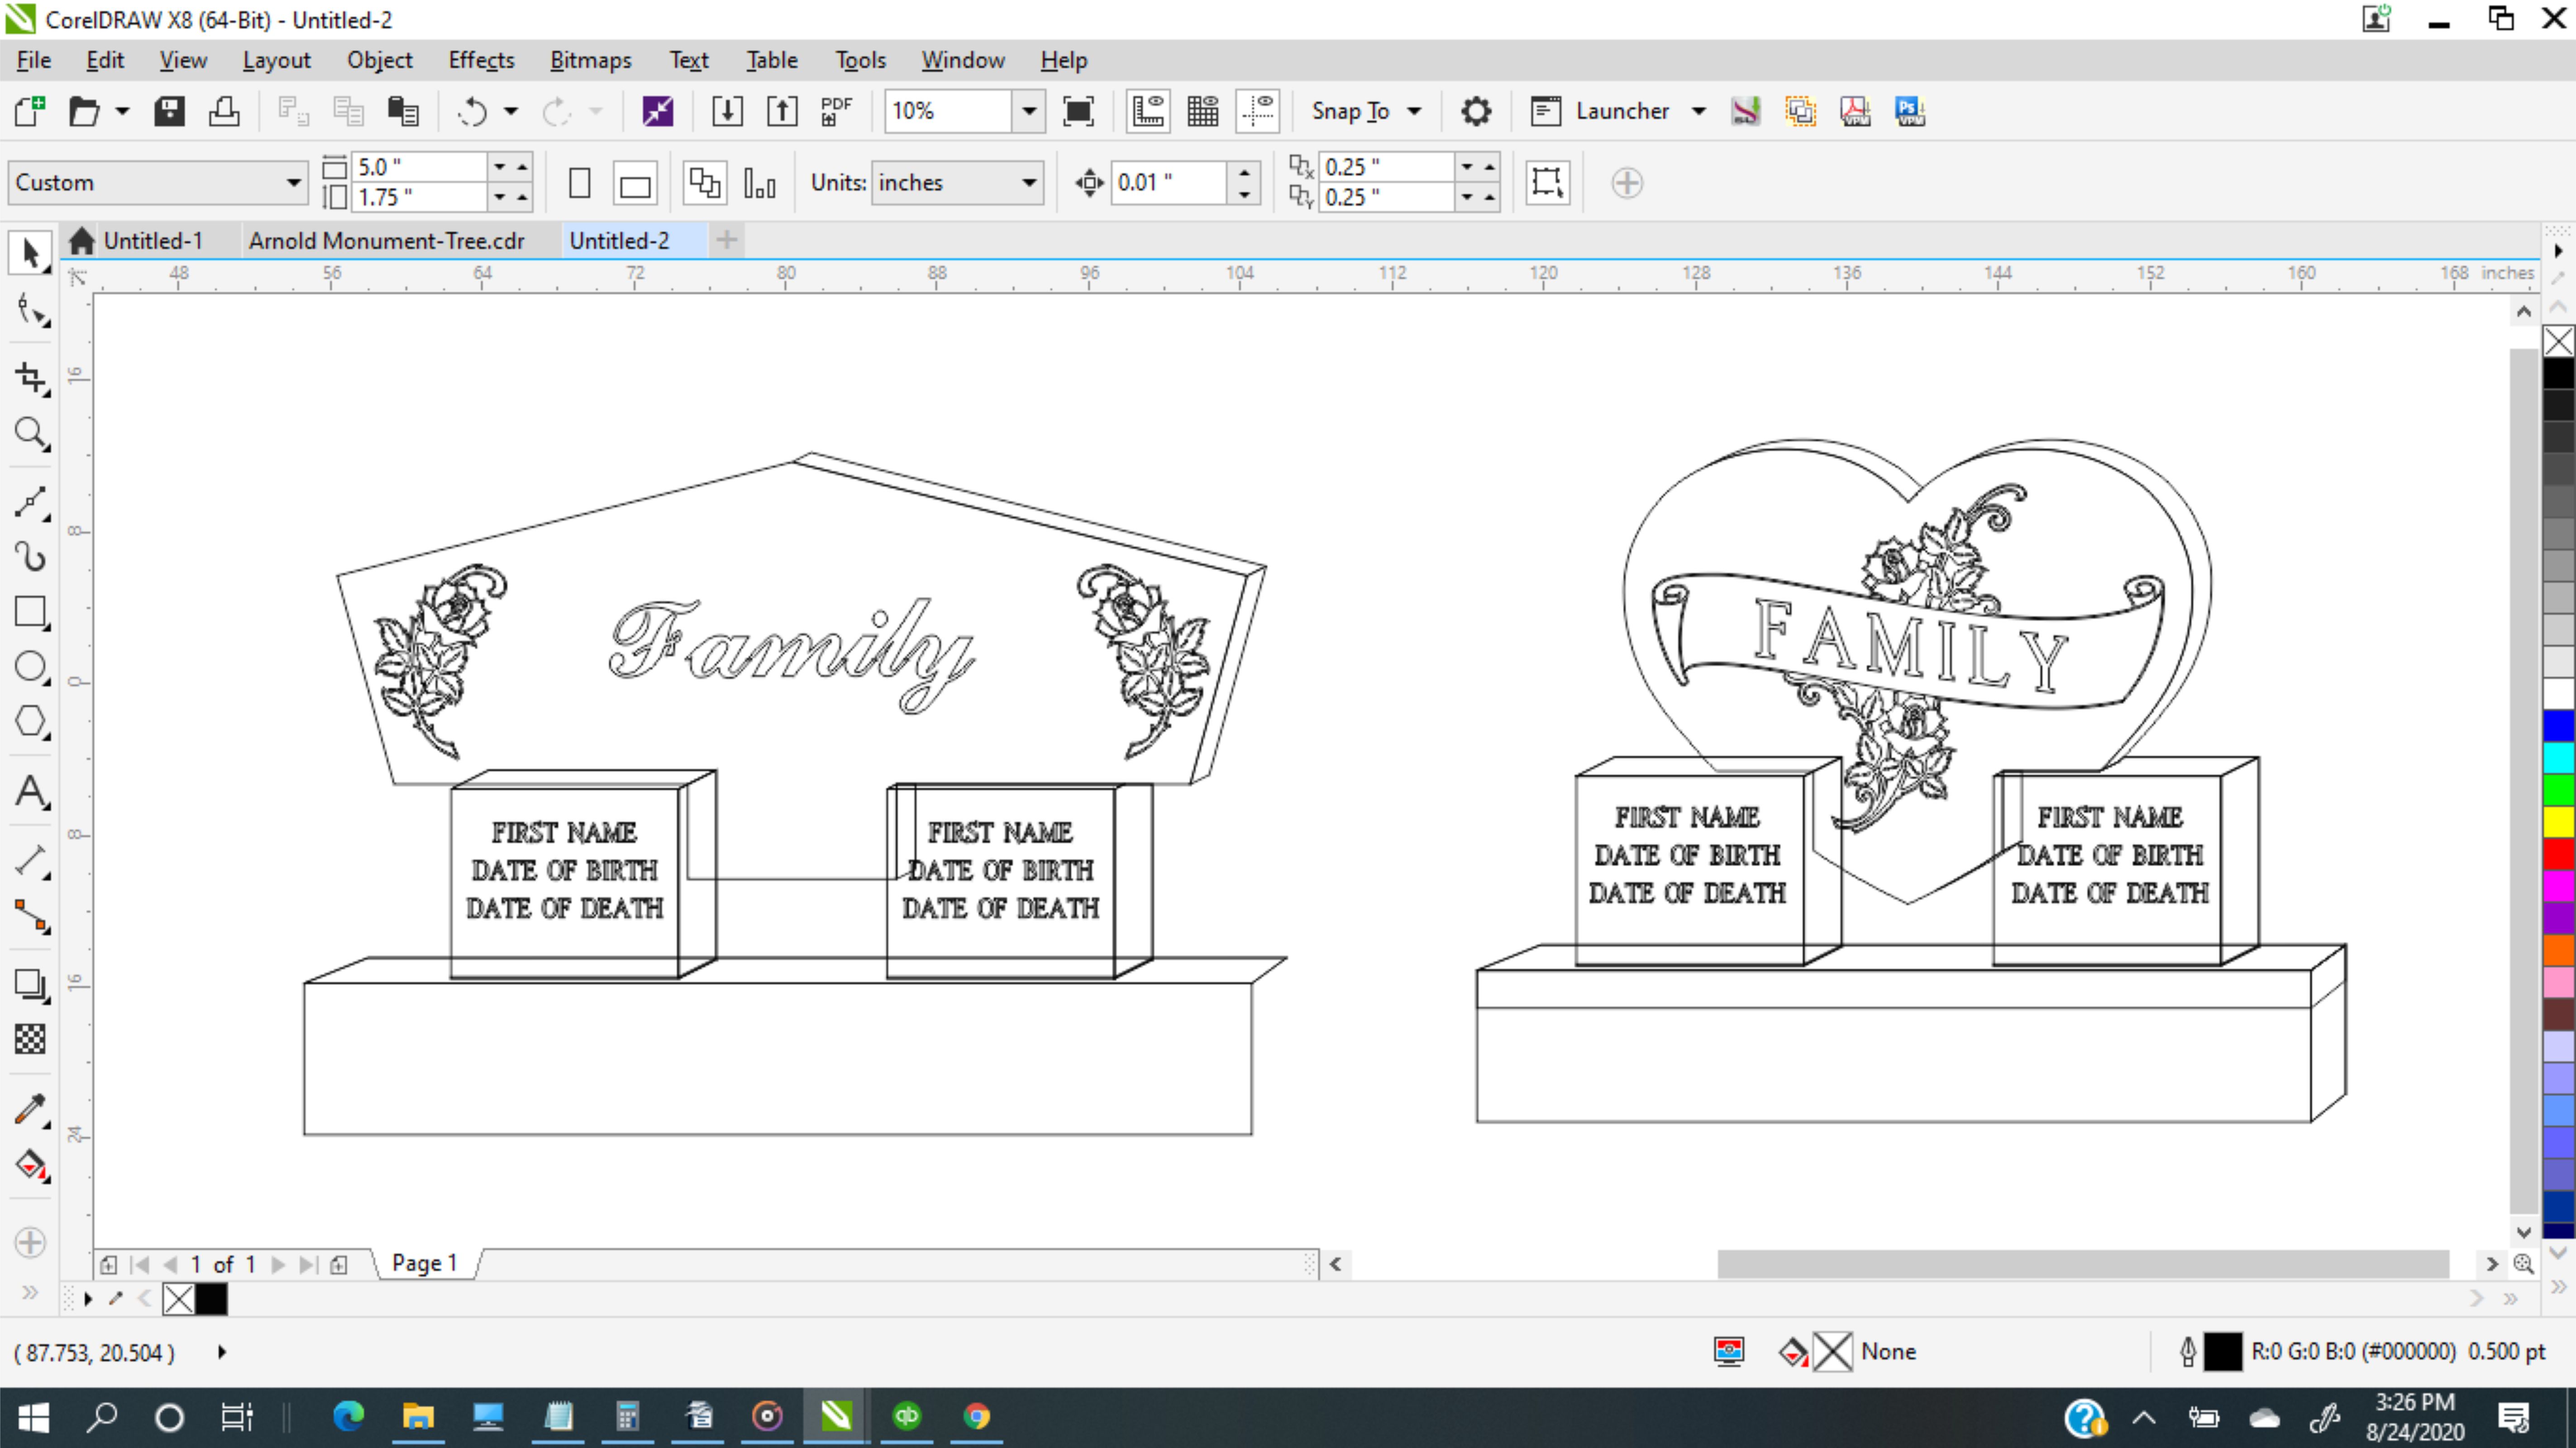The image size is (2576, 1448).
Task: Toggle Show rulers
Action: [1148, 111]
